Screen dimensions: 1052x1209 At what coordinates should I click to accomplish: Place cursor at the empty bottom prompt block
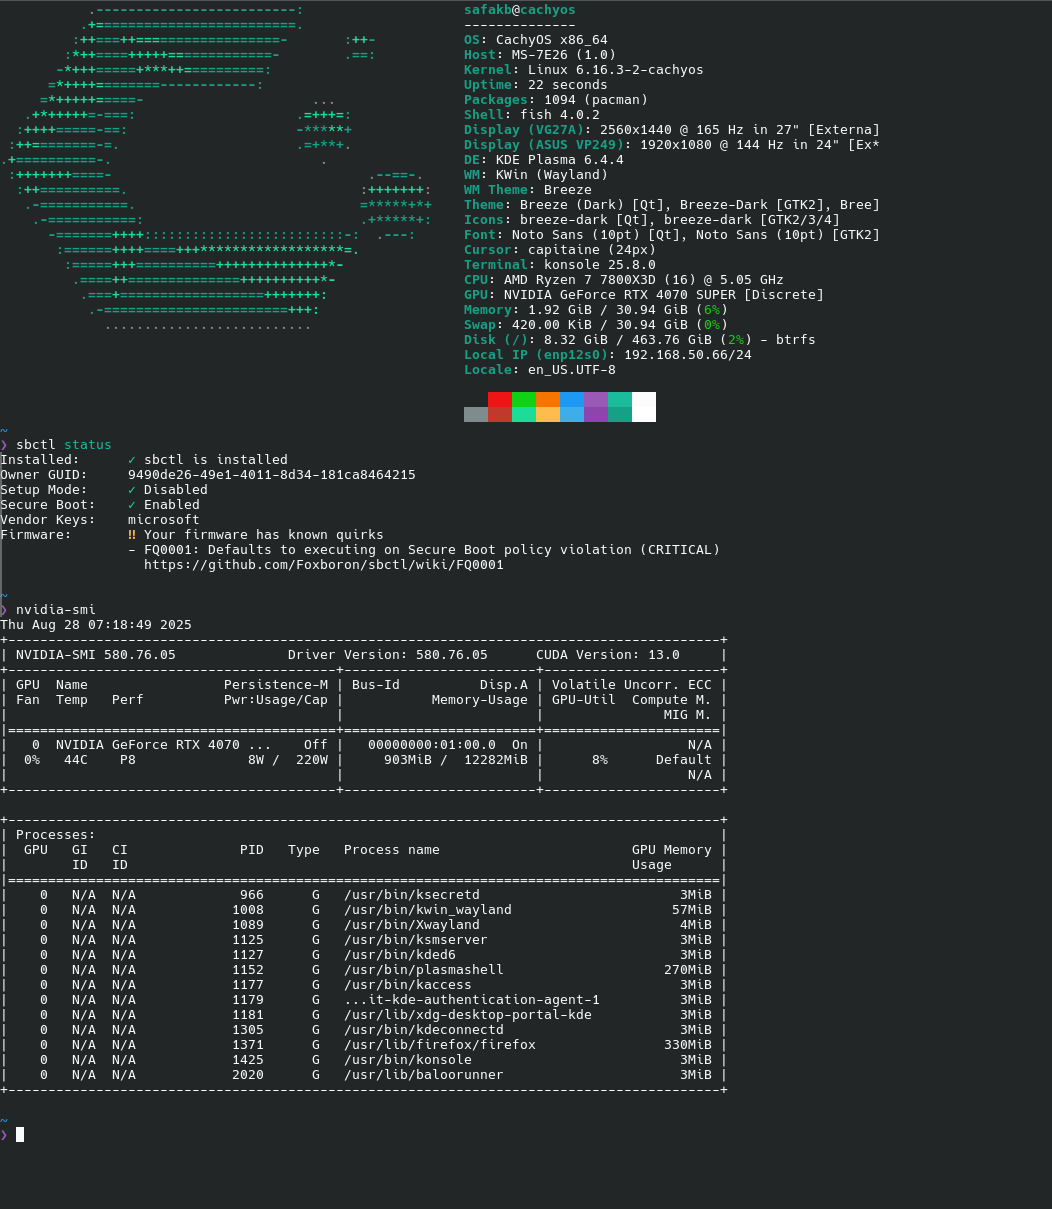tap(20, 1135)
